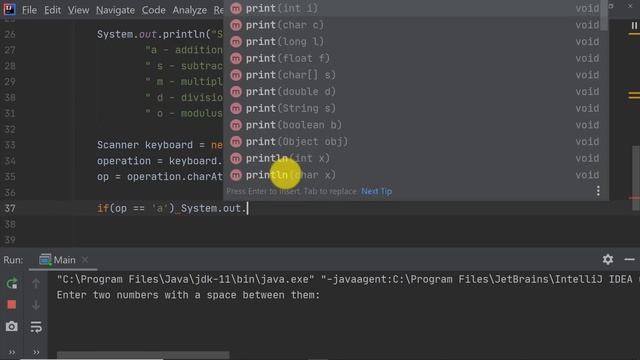
Task: Dump threads with the camera icon
Action: [11, 327]
